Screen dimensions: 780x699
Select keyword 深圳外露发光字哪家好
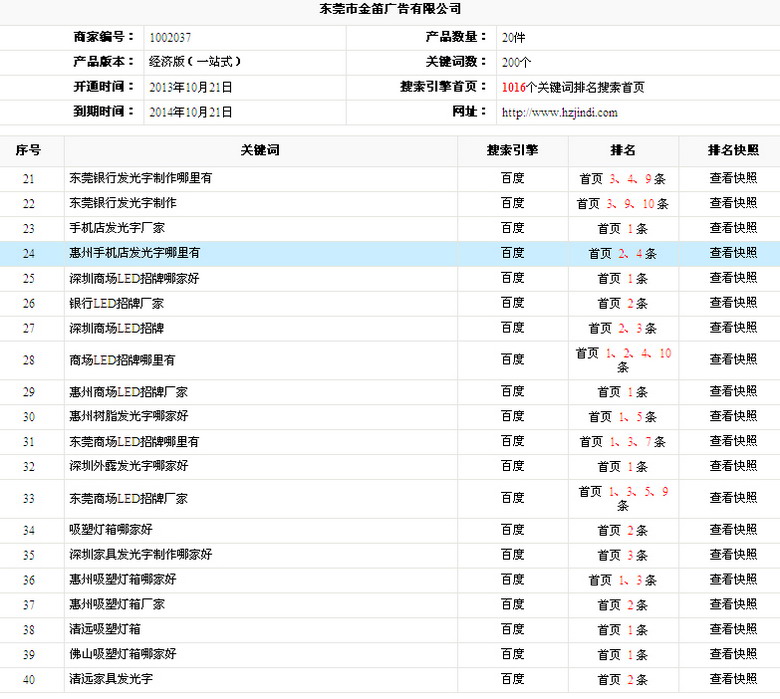pyautogui.click(x=129, y=466)
